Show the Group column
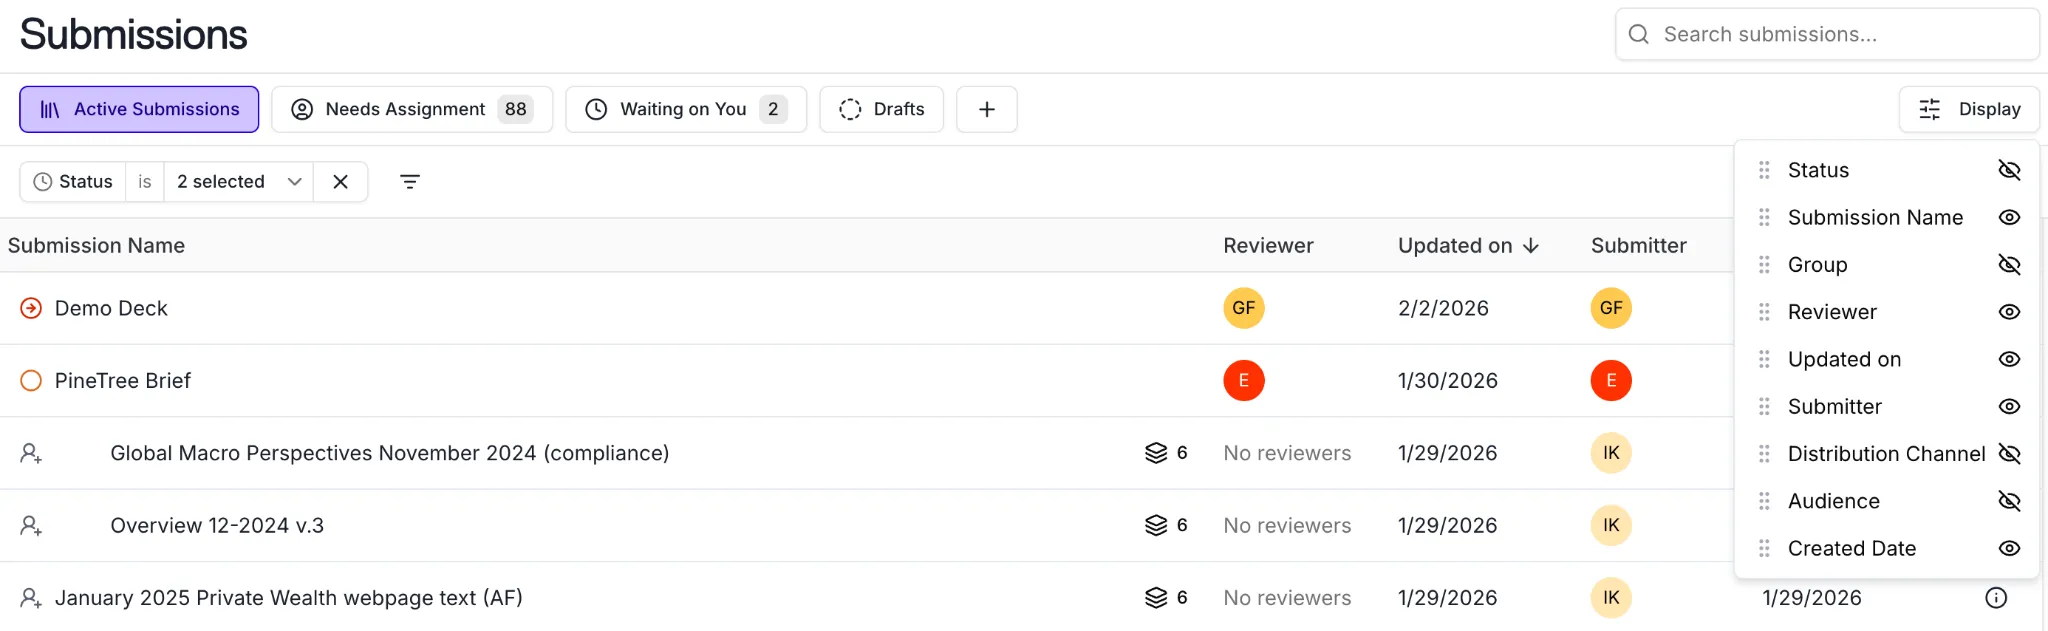 click(2009, 265)
